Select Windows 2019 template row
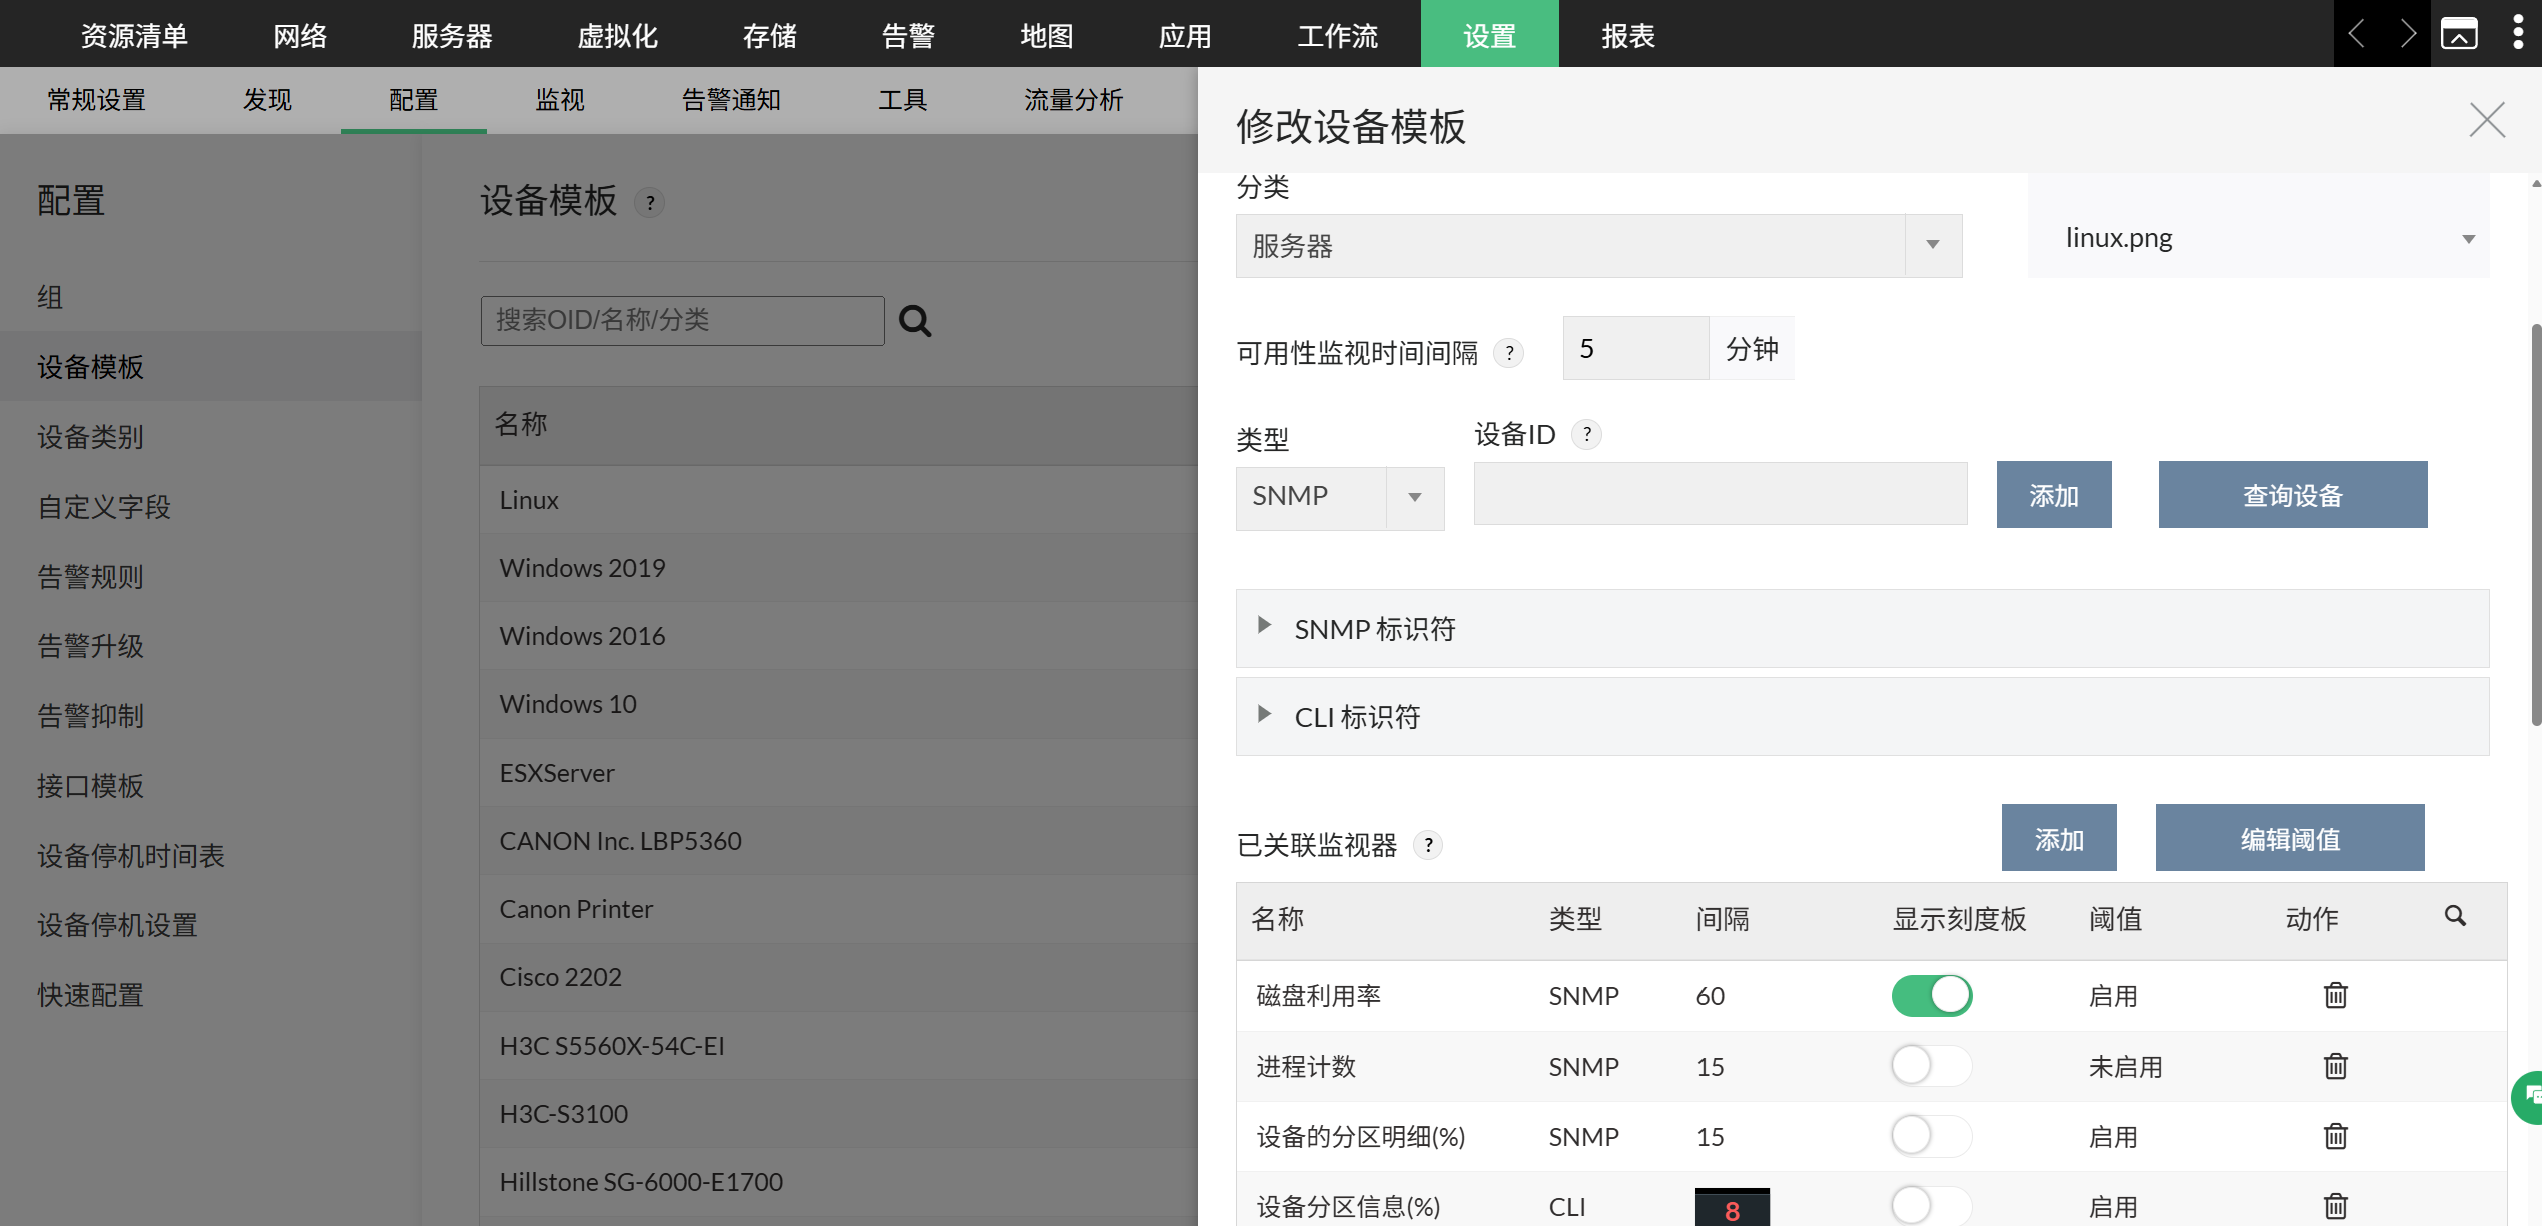The image size is (2542, 1226). 838,568
